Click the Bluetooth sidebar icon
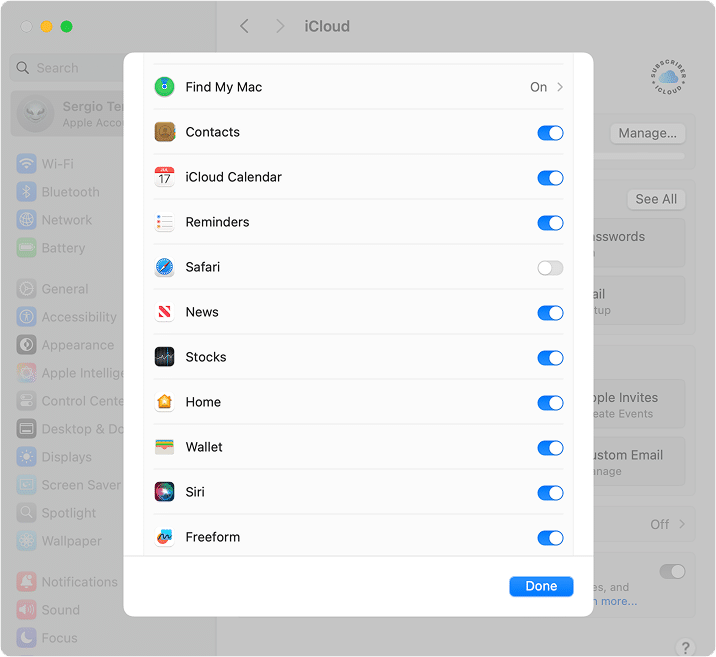This screenshot has width=716, height=657. tap(26, 192)
